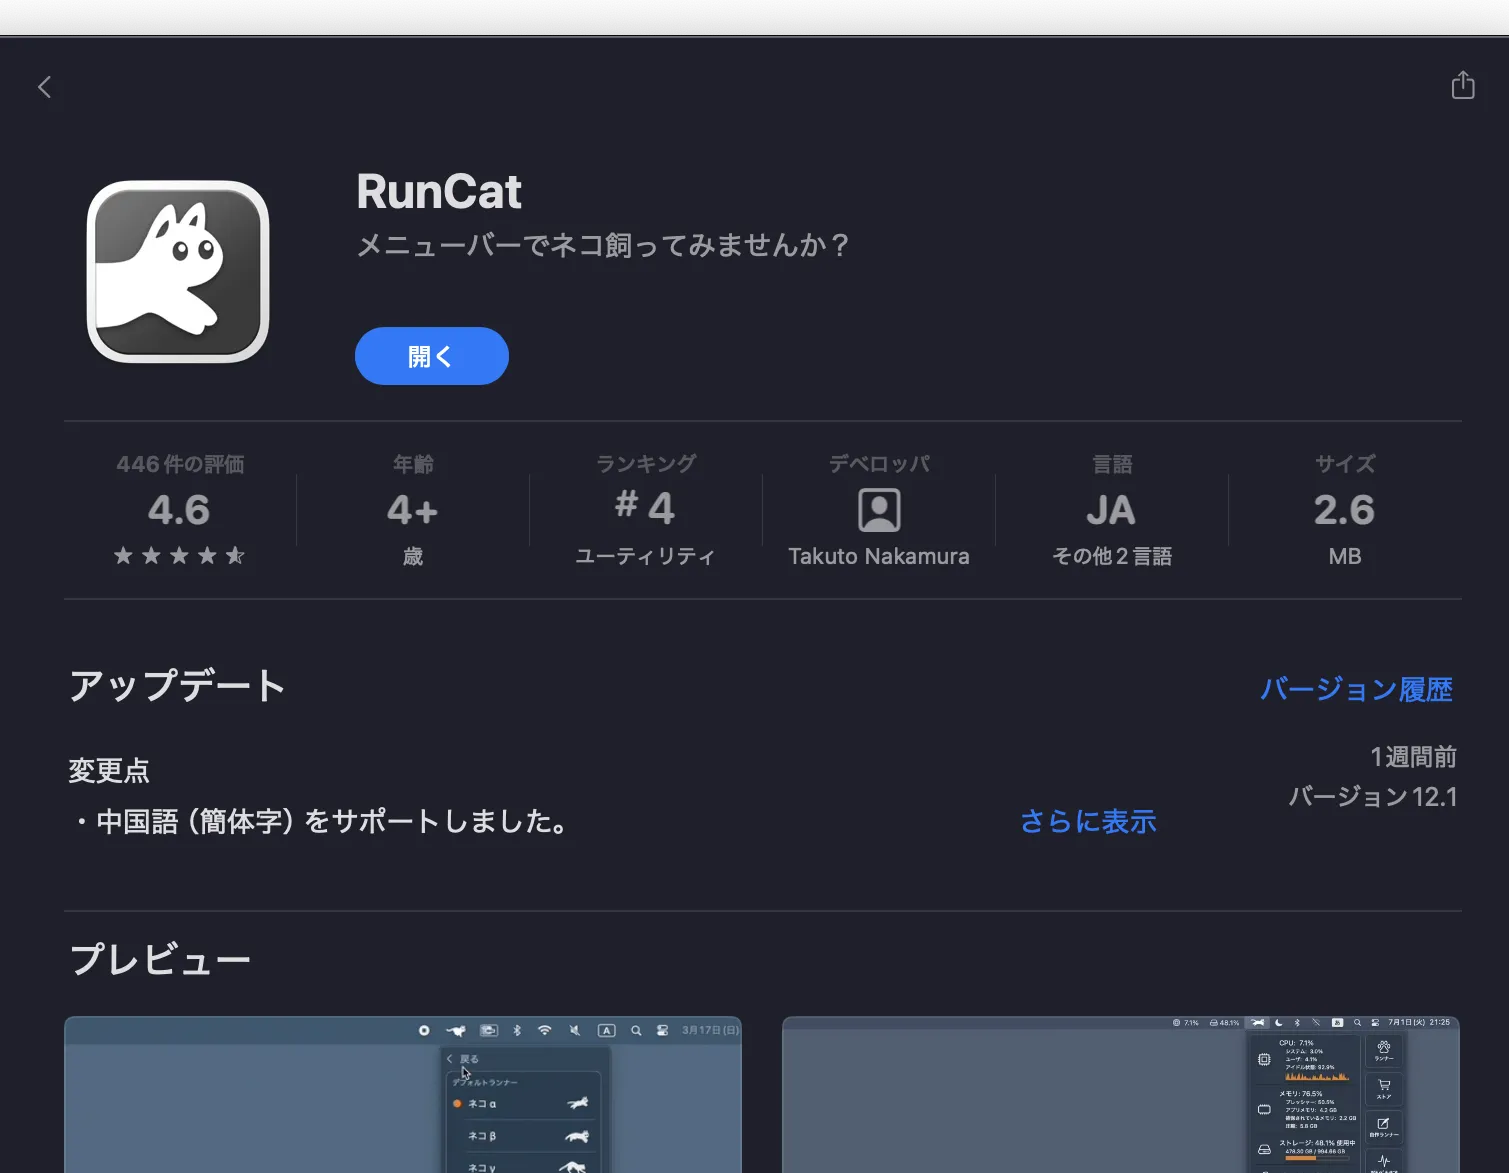
Task: Click the star rating row
Action: click(179, 555)
